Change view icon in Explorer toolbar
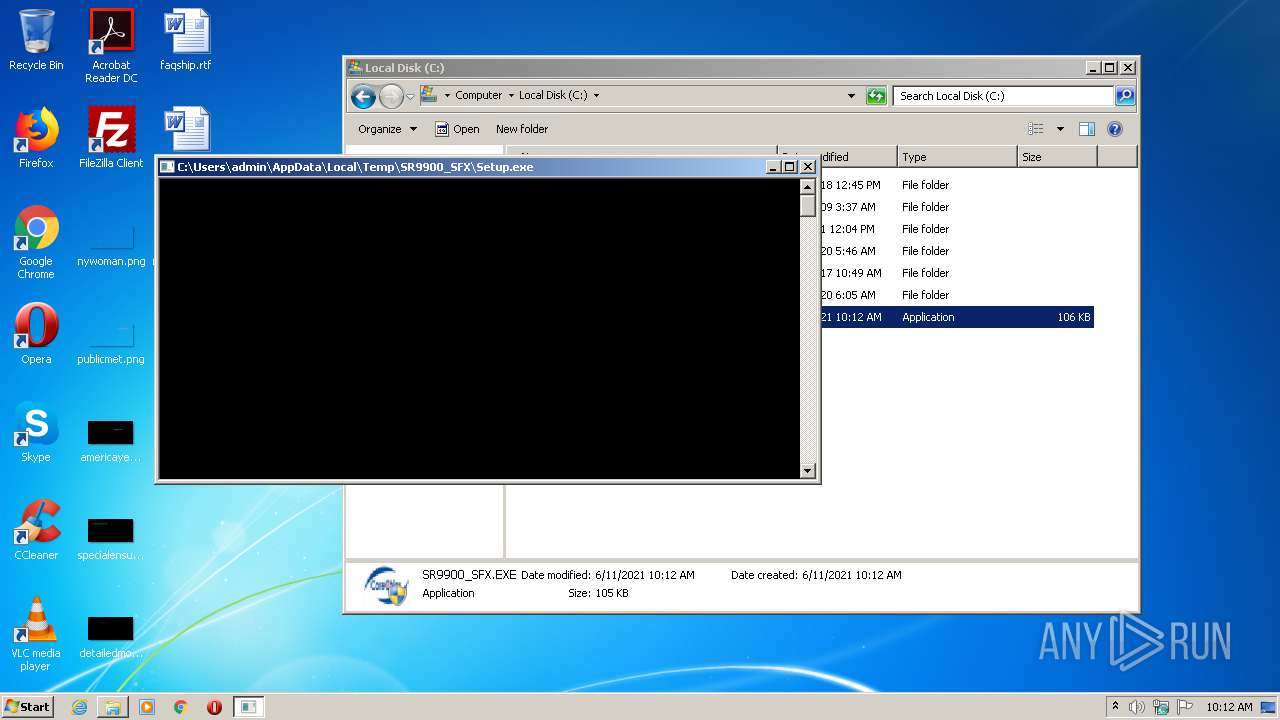1280x720 pixels. (1036, 129)
